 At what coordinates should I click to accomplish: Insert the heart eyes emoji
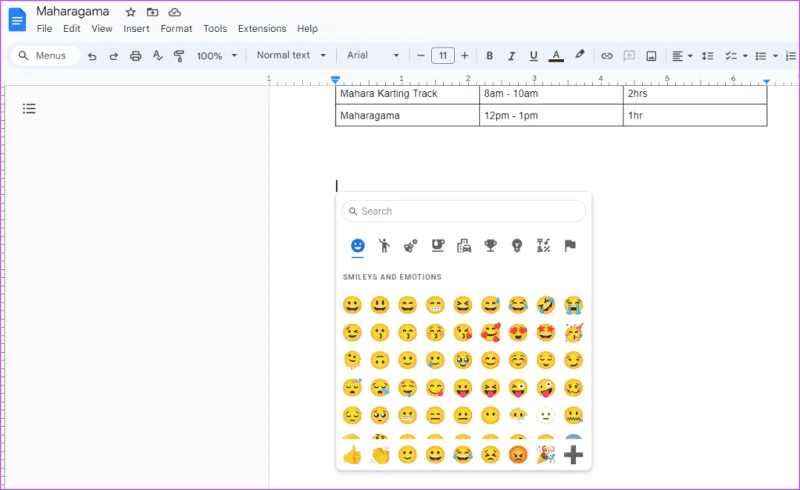518,333
